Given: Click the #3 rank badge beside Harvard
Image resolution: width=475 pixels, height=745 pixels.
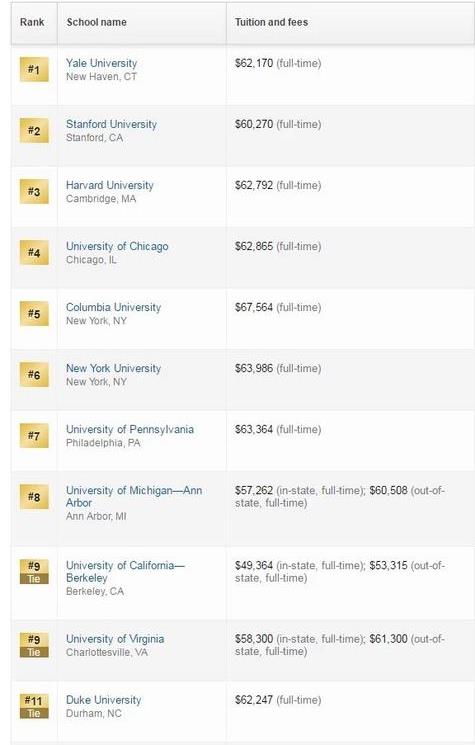Looking at the screenshot, I should 34,191.
